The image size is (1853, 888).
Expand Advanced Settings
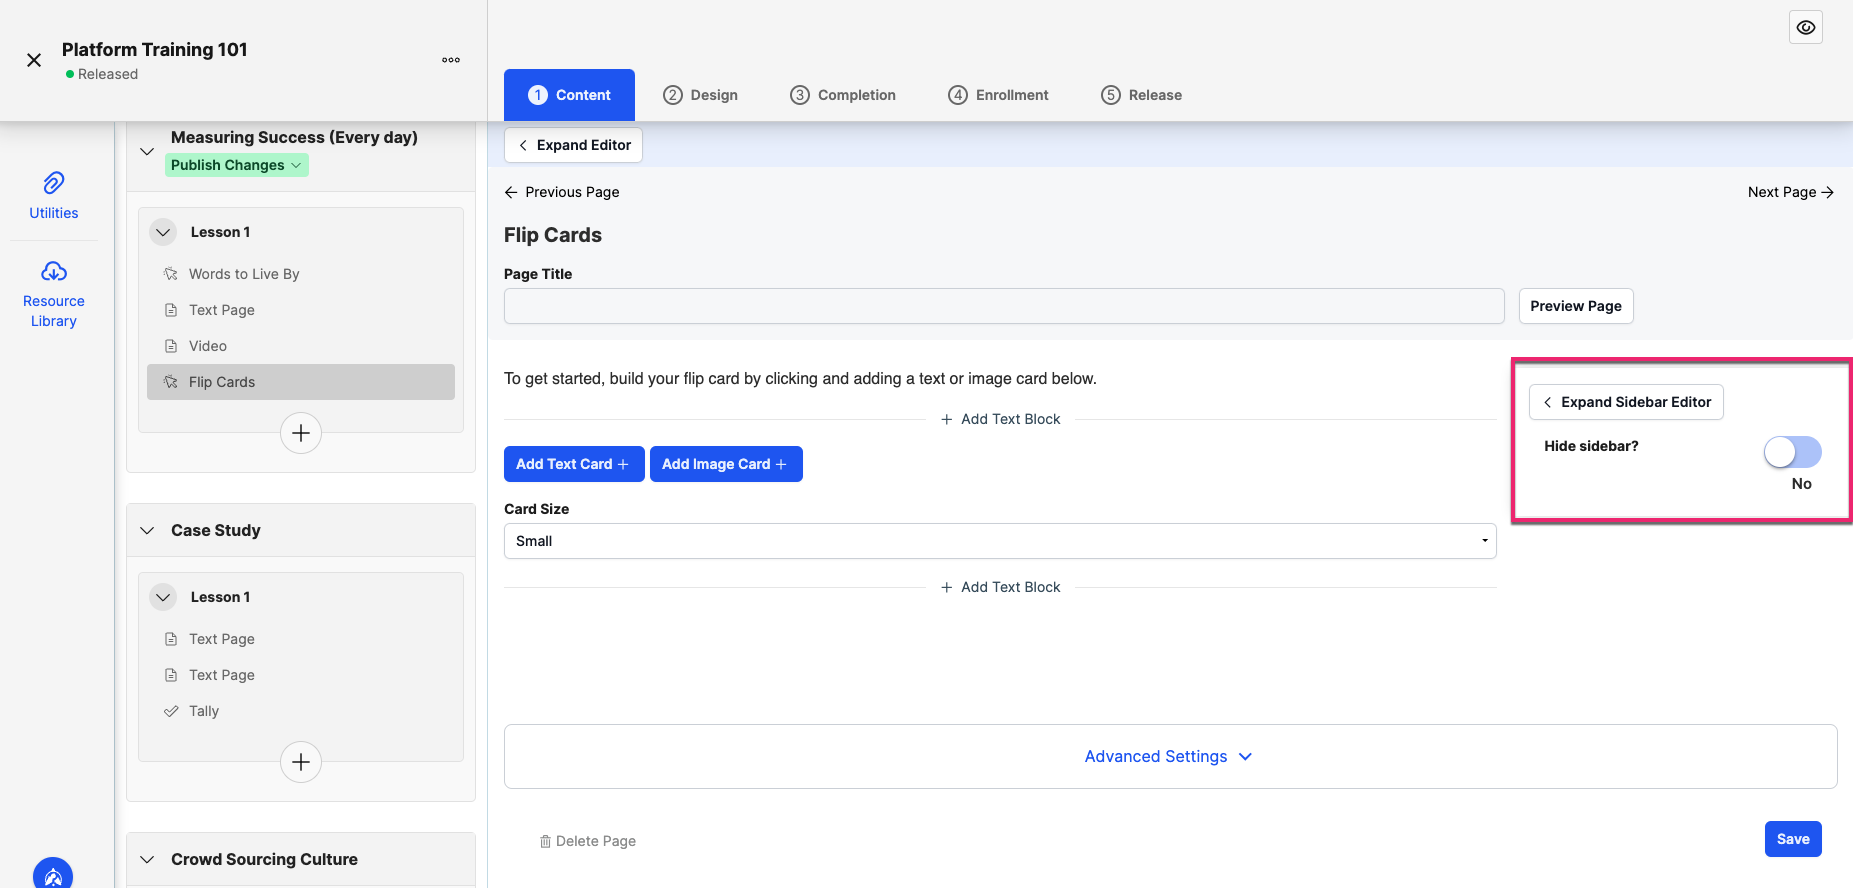tap(1170, 757)
